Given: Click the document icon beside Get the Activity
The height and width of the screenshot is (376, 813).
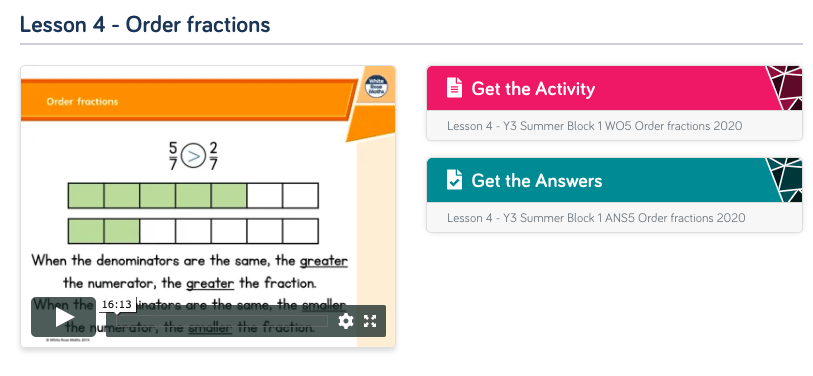Looking at the screenshot, I should tap(454, 88).
